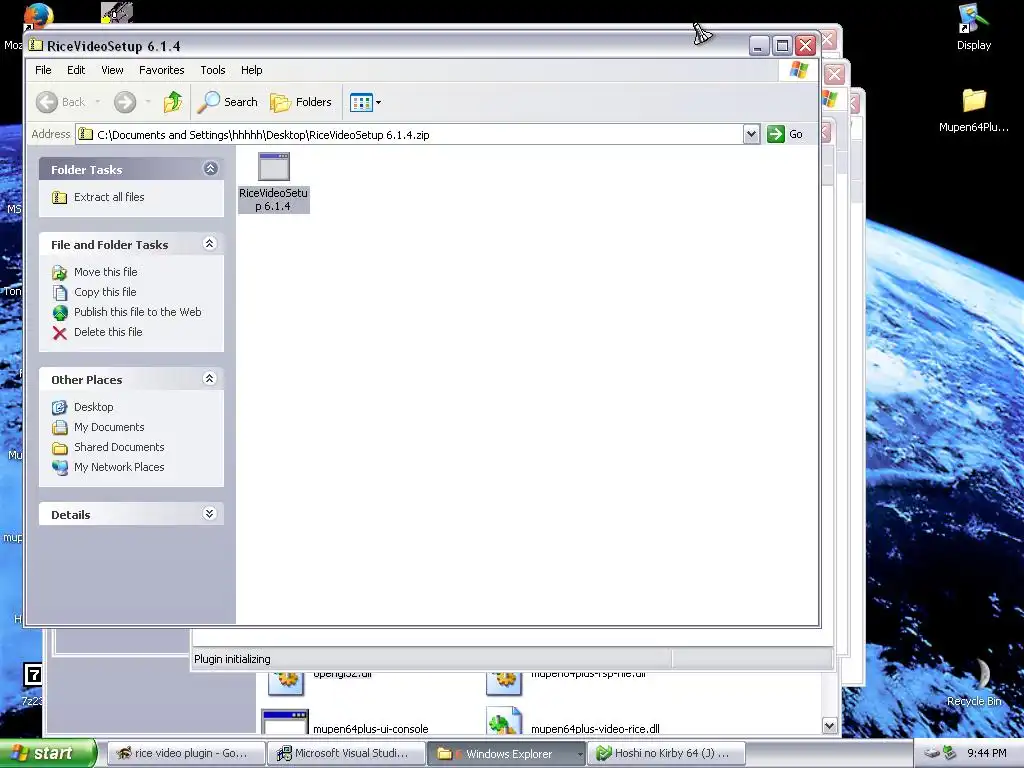
Task: Open the View menu
Action: 112,70
